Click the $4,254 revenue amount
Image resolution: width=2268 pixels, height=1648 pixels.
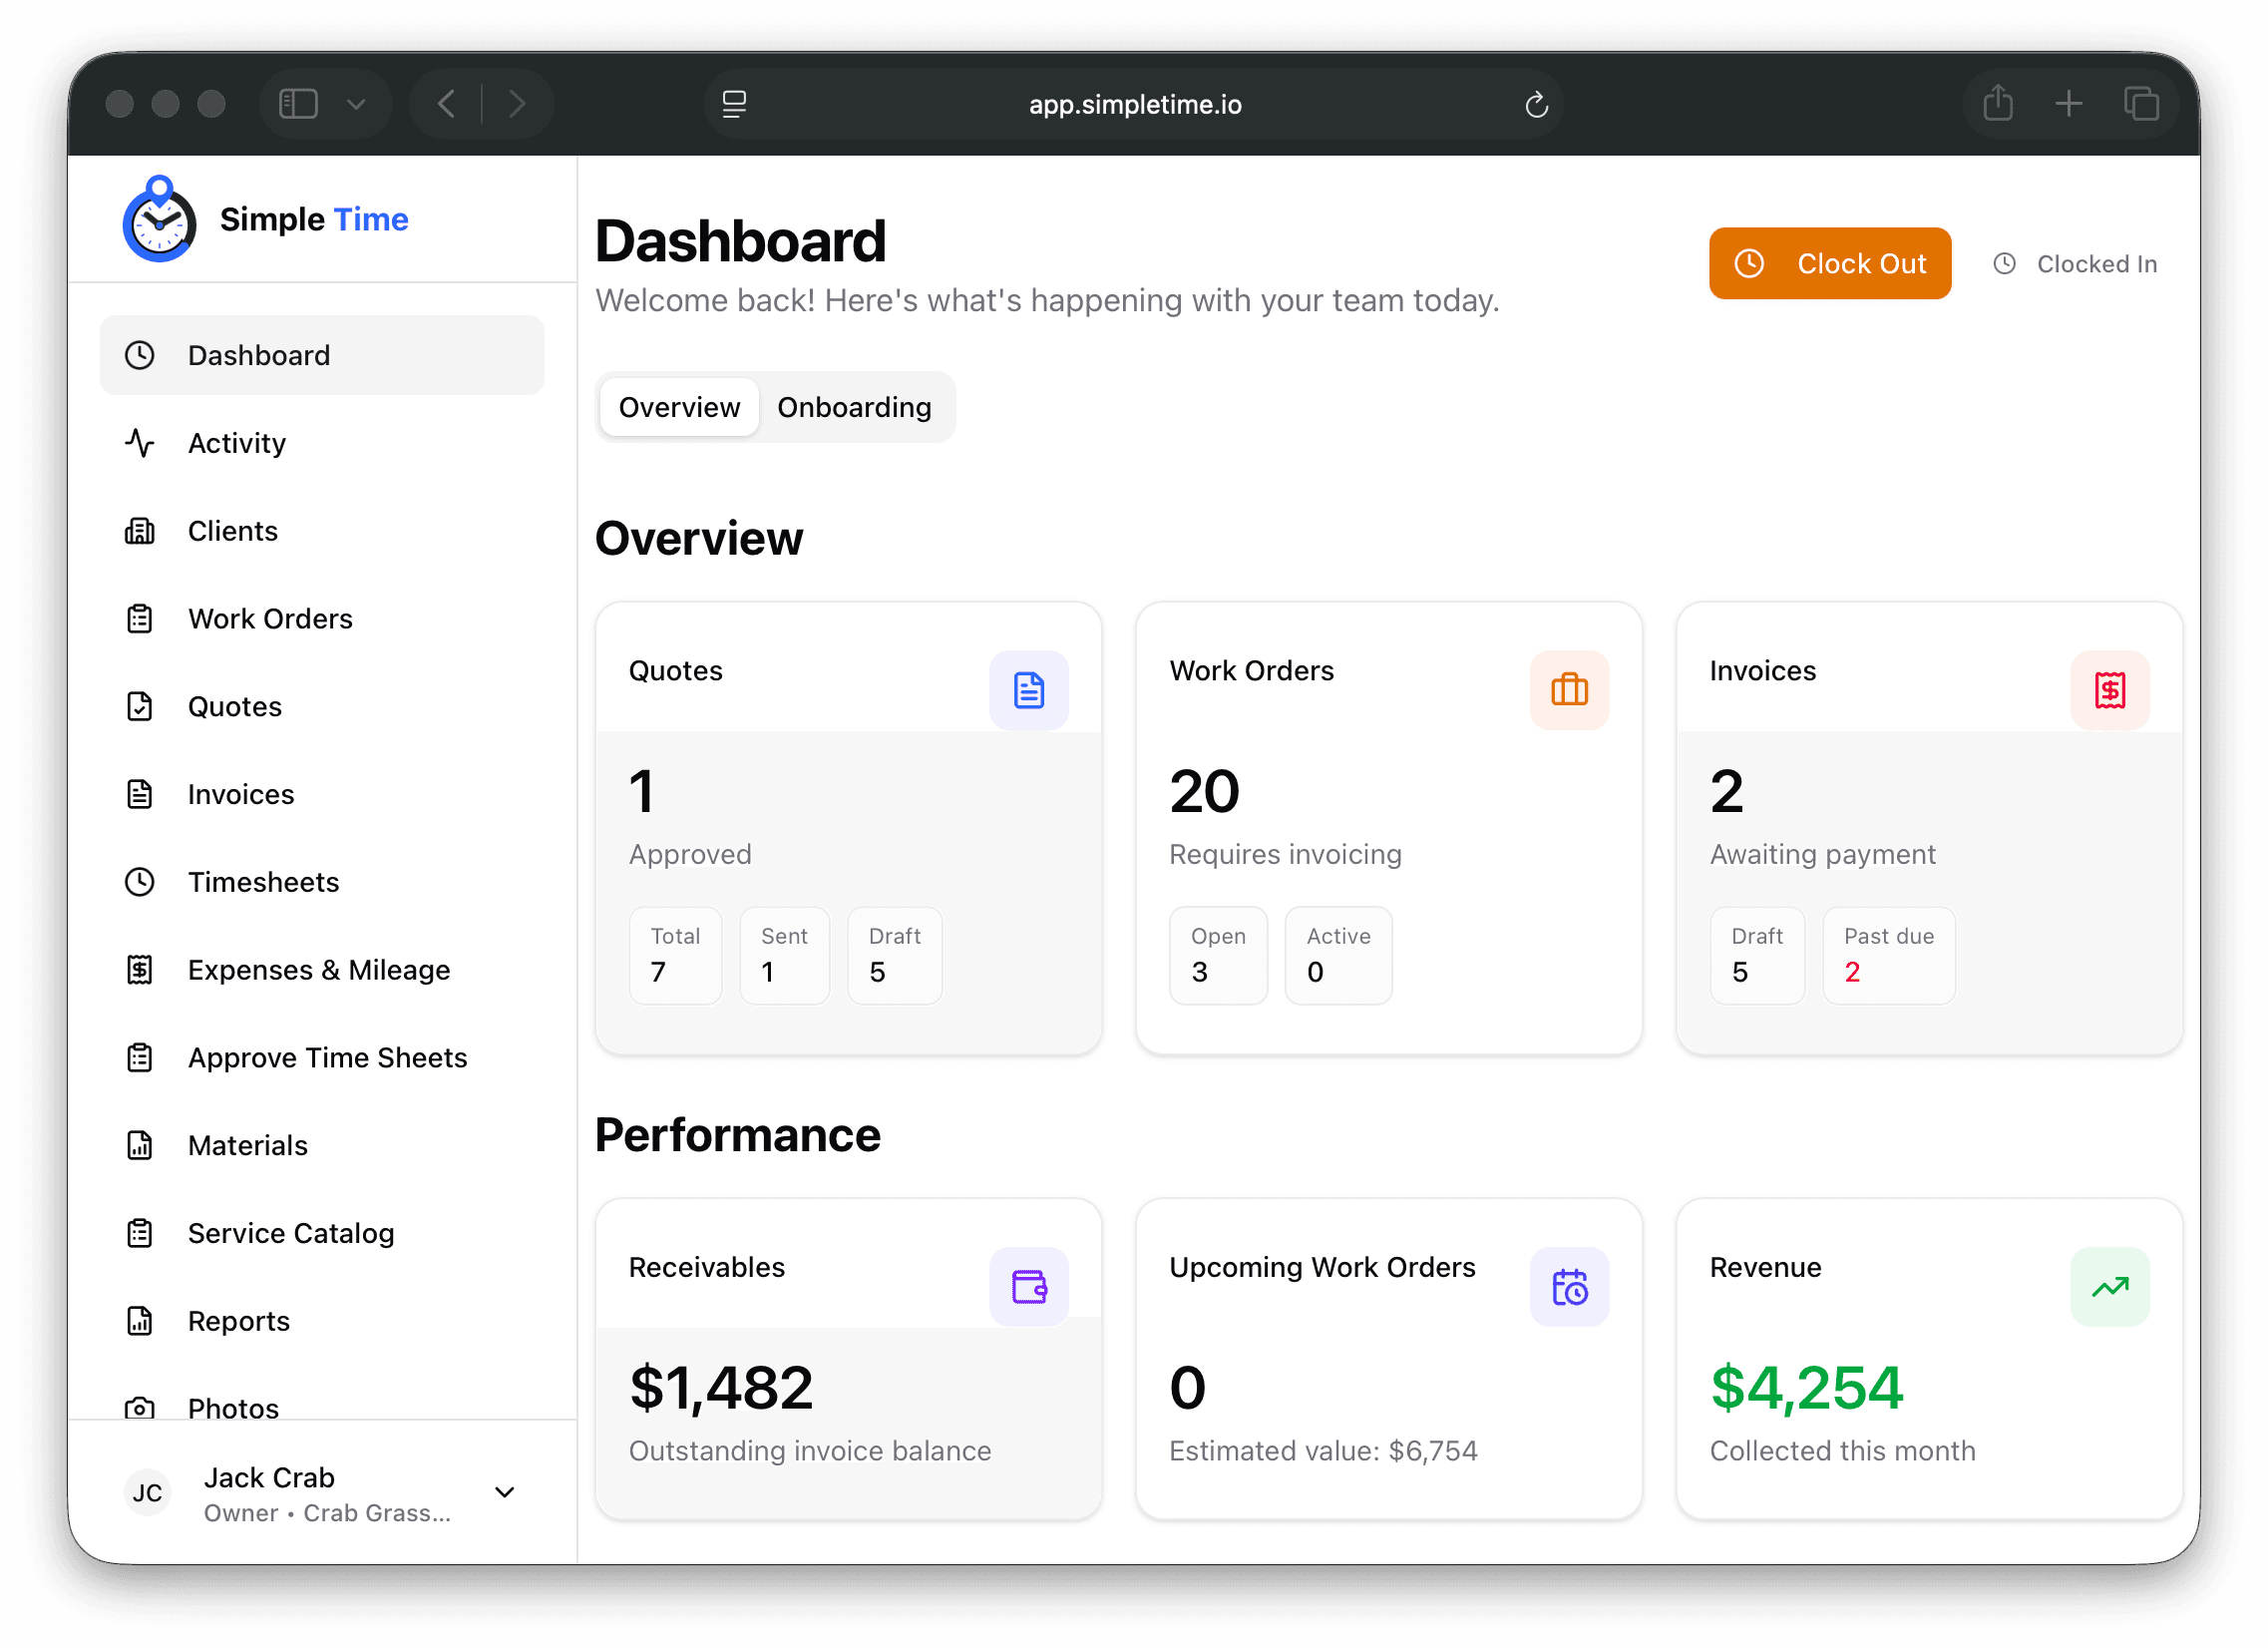point(1808,1390)
